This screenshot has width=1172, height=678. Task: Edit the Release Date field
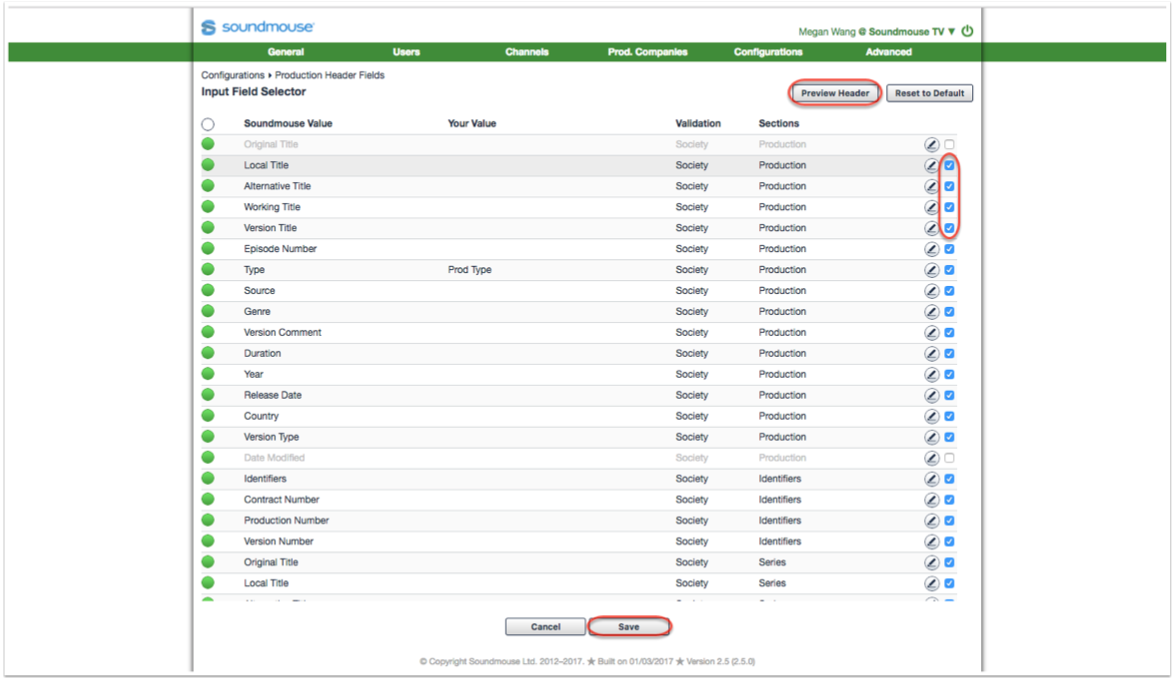tap(931, 395)
